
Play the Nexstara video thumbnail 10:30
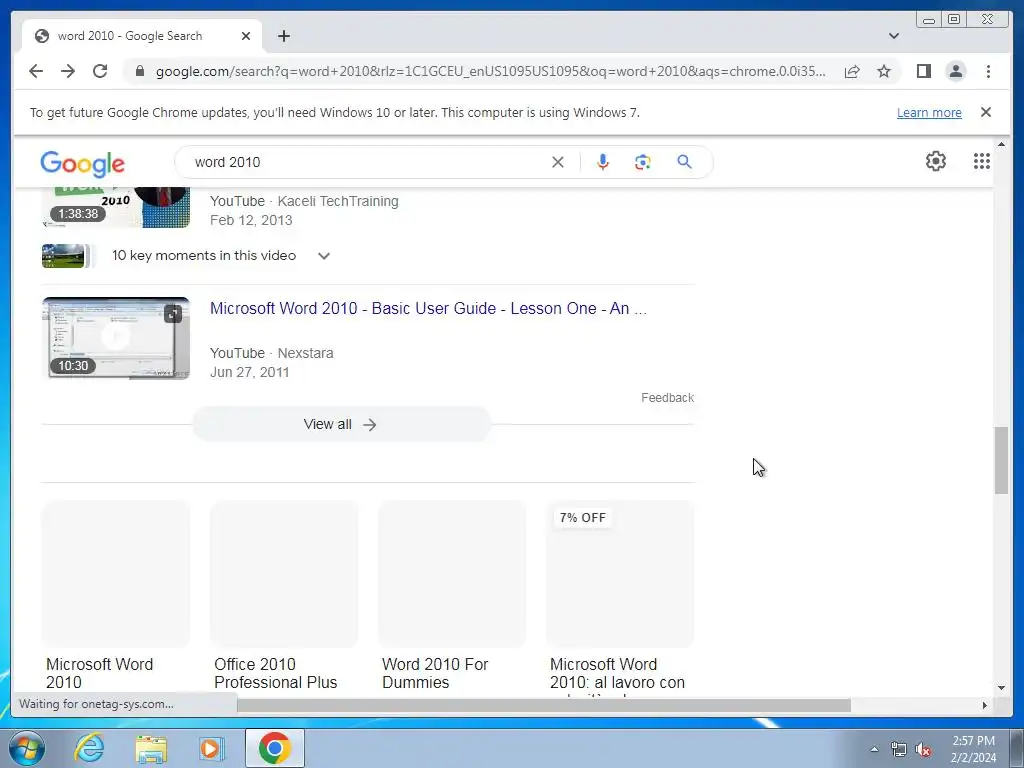(116, 338)
